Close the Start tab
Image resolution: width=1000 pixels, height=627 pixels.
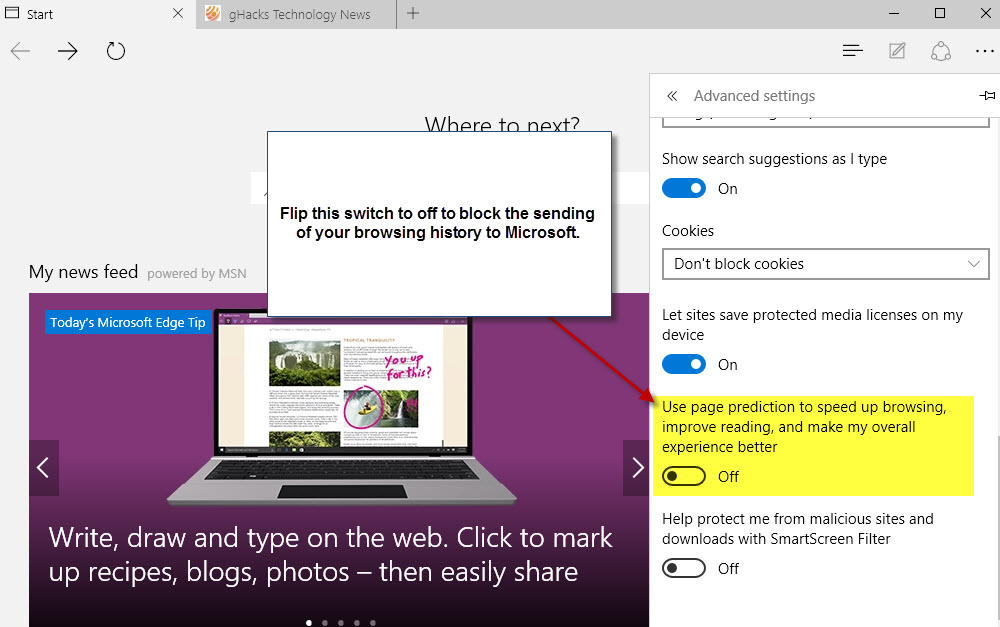pyautogui.click(x=178, y=13)
